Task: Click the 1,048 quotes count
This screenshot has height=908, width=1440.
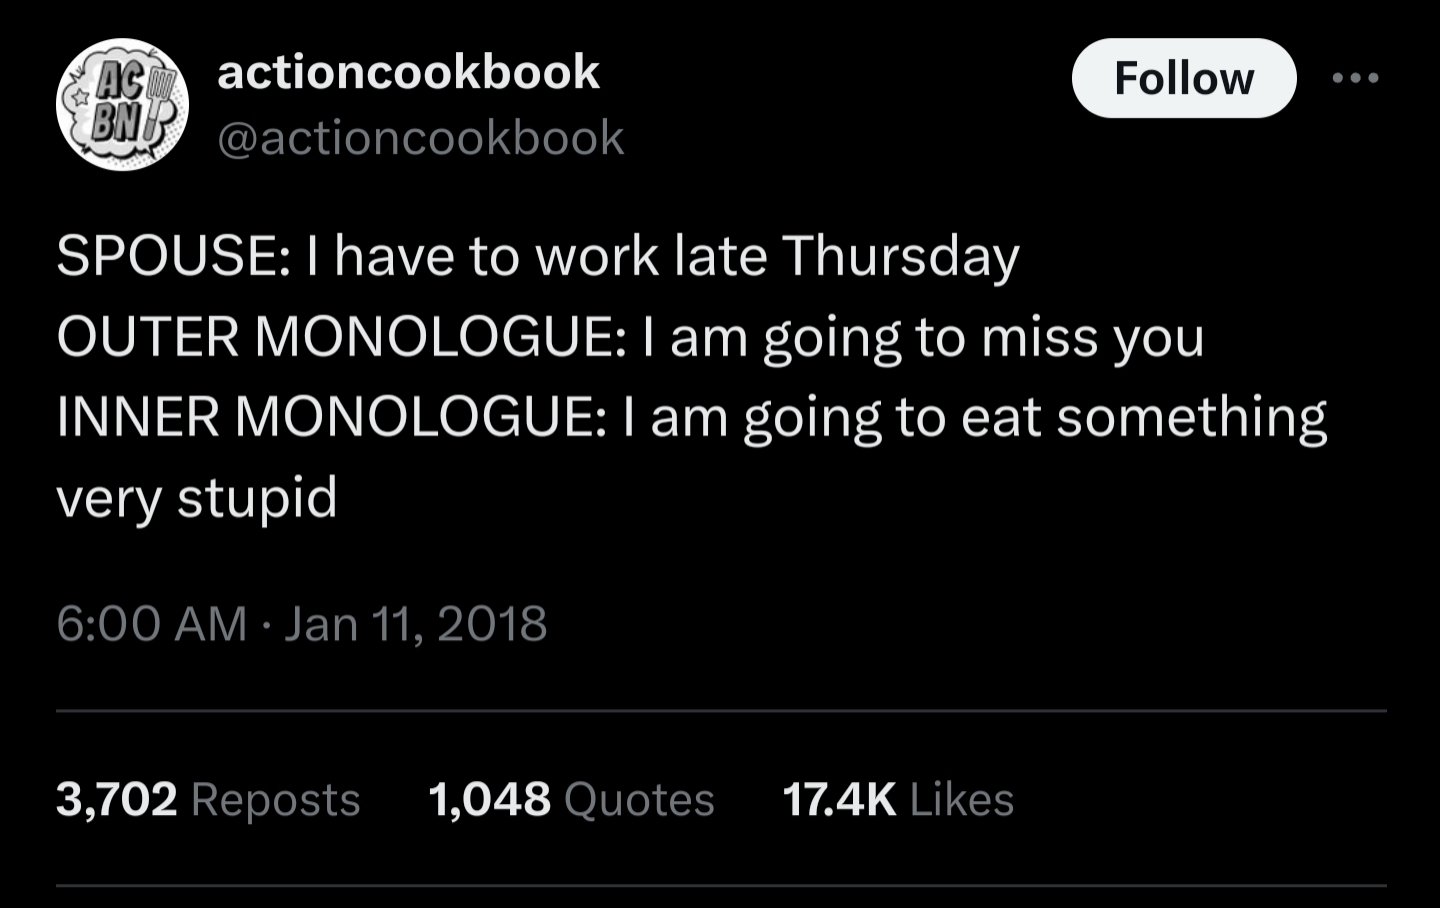Action: [x=489, y=799]
